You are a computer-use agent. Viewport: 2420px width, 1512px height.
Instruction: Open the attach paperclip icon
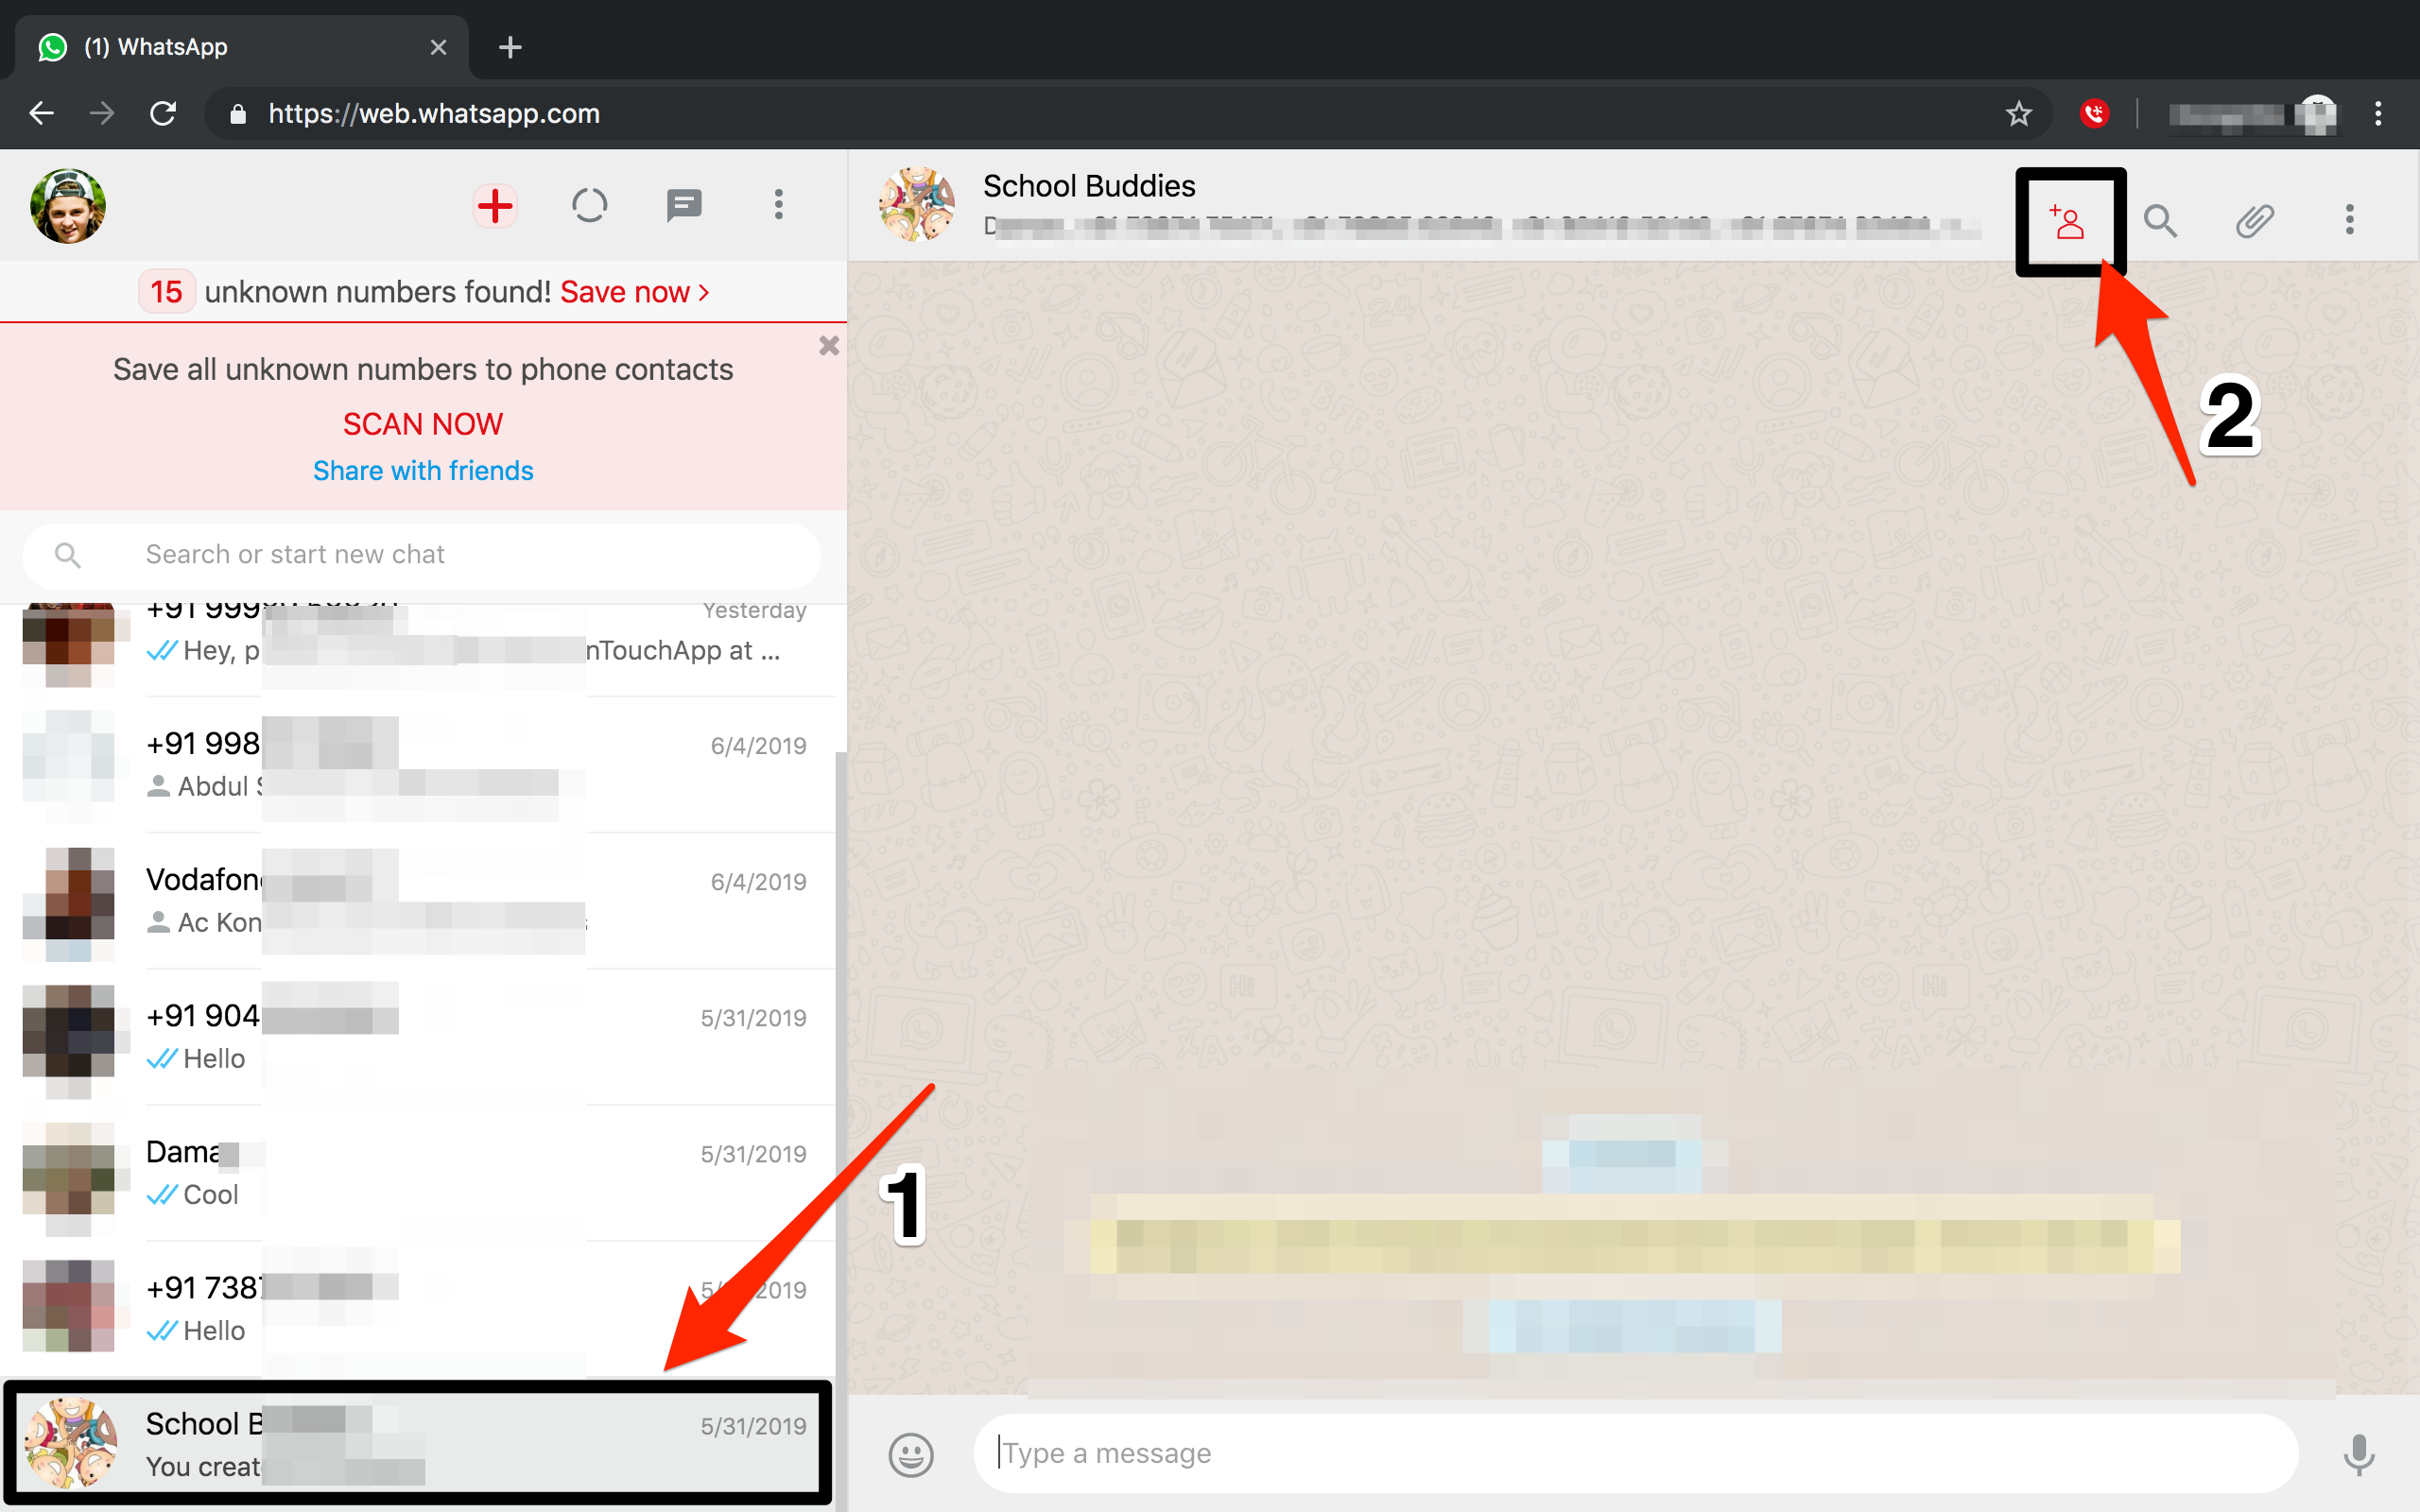(2254, 221)
